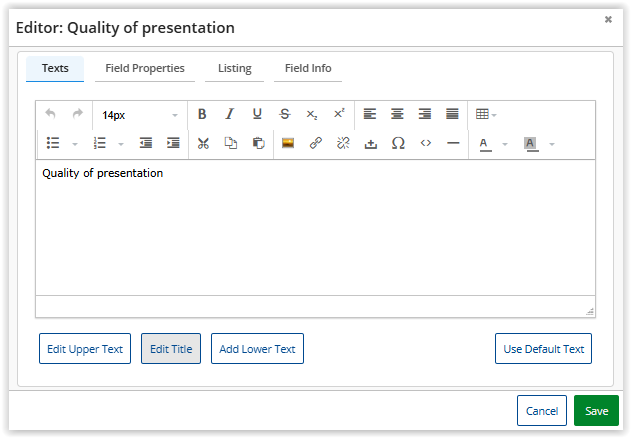Click the Save button
Image resolution: width=631 pixels, height=438 pixels.
[596, 411]
